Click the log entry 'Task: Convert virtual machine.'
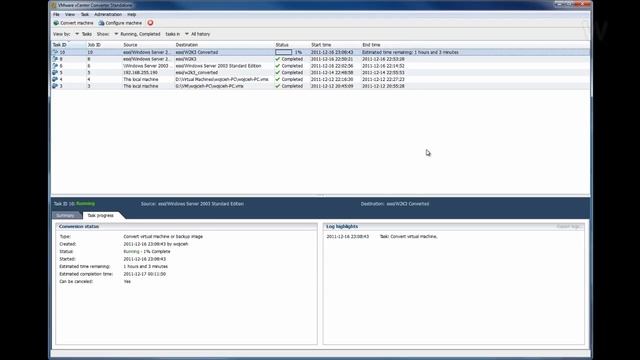This screenshot has width=640, height=360. [409, 237]
